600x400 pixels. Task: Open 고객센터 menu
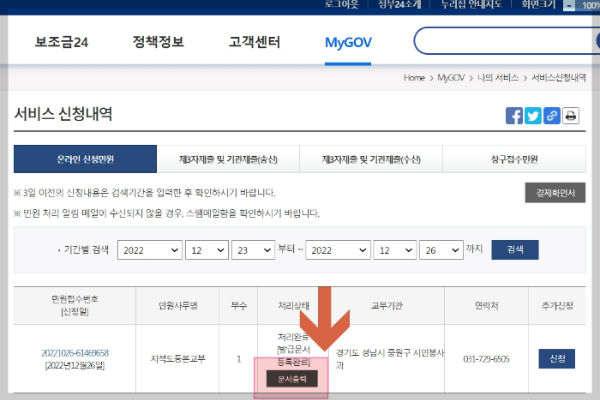(x=254, y=42)
